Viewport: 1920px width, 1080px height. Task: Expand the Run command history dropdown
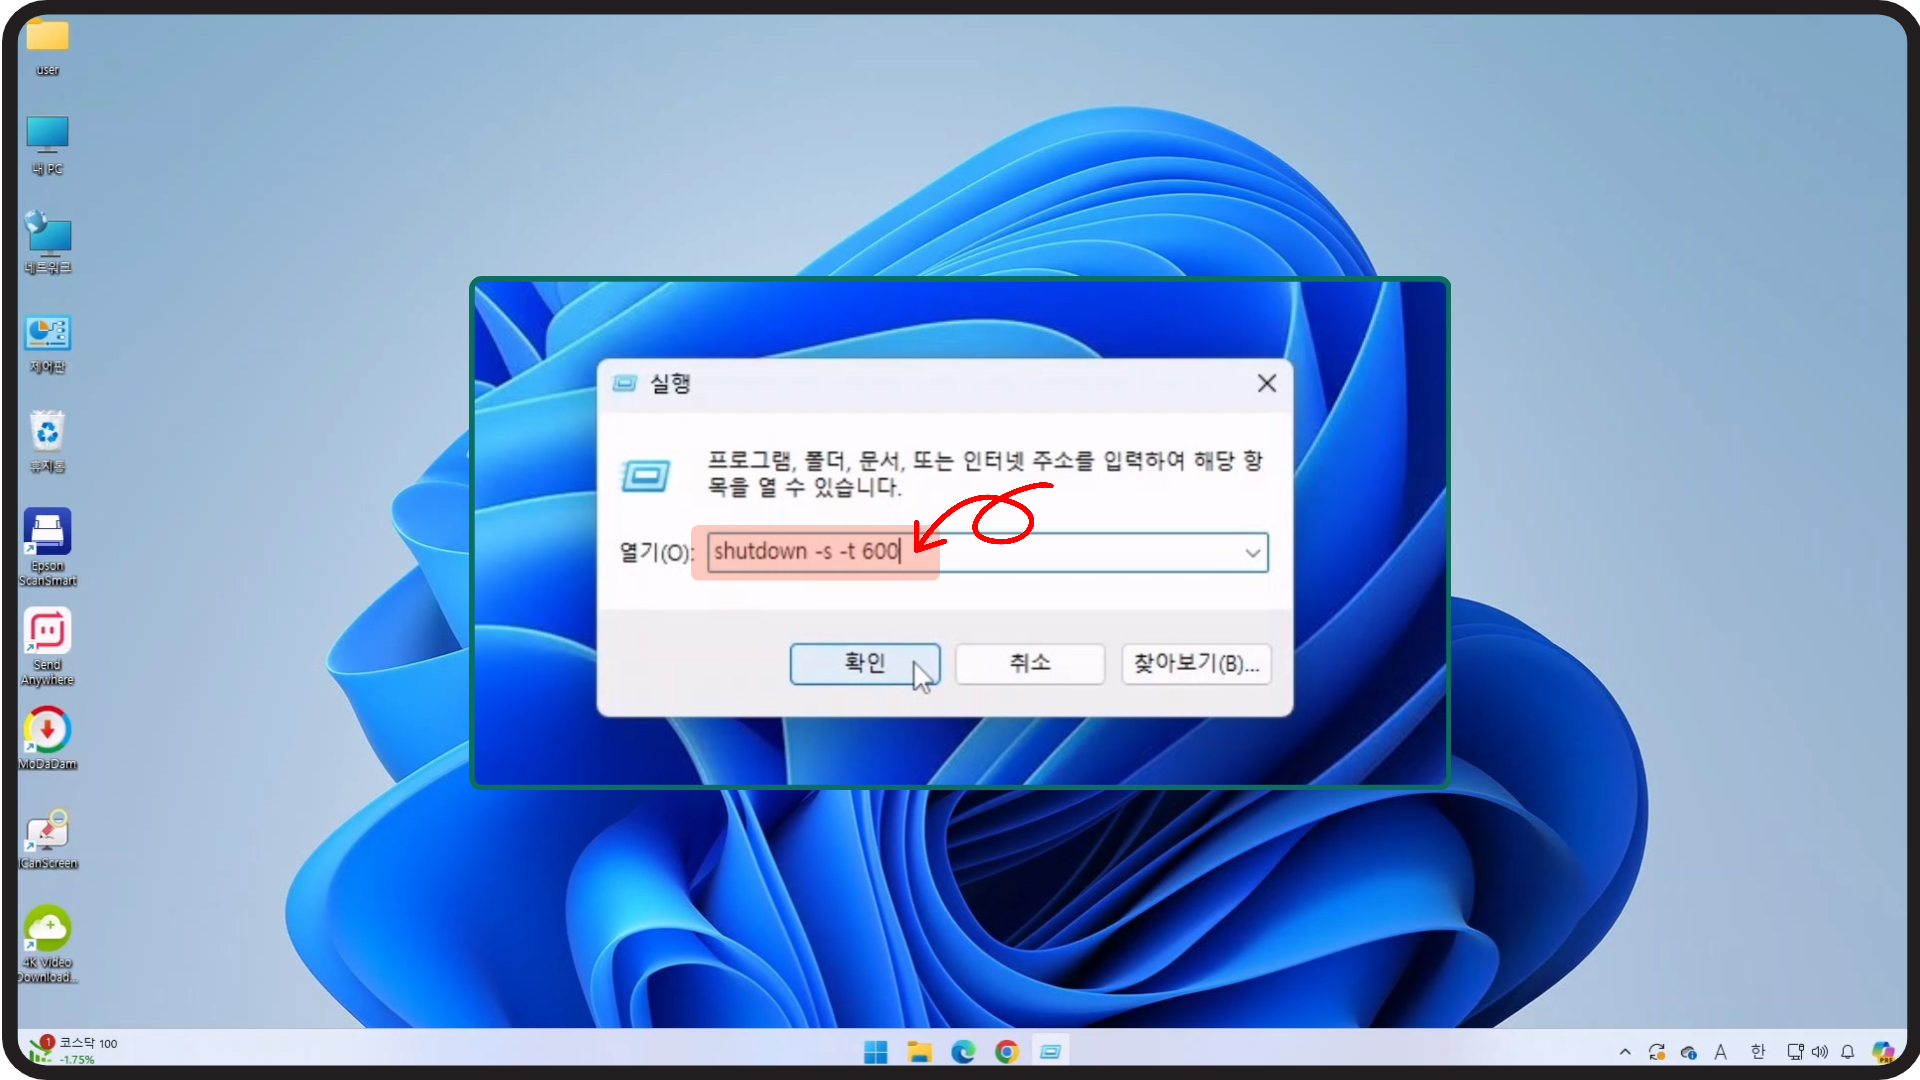[1252, 553]
